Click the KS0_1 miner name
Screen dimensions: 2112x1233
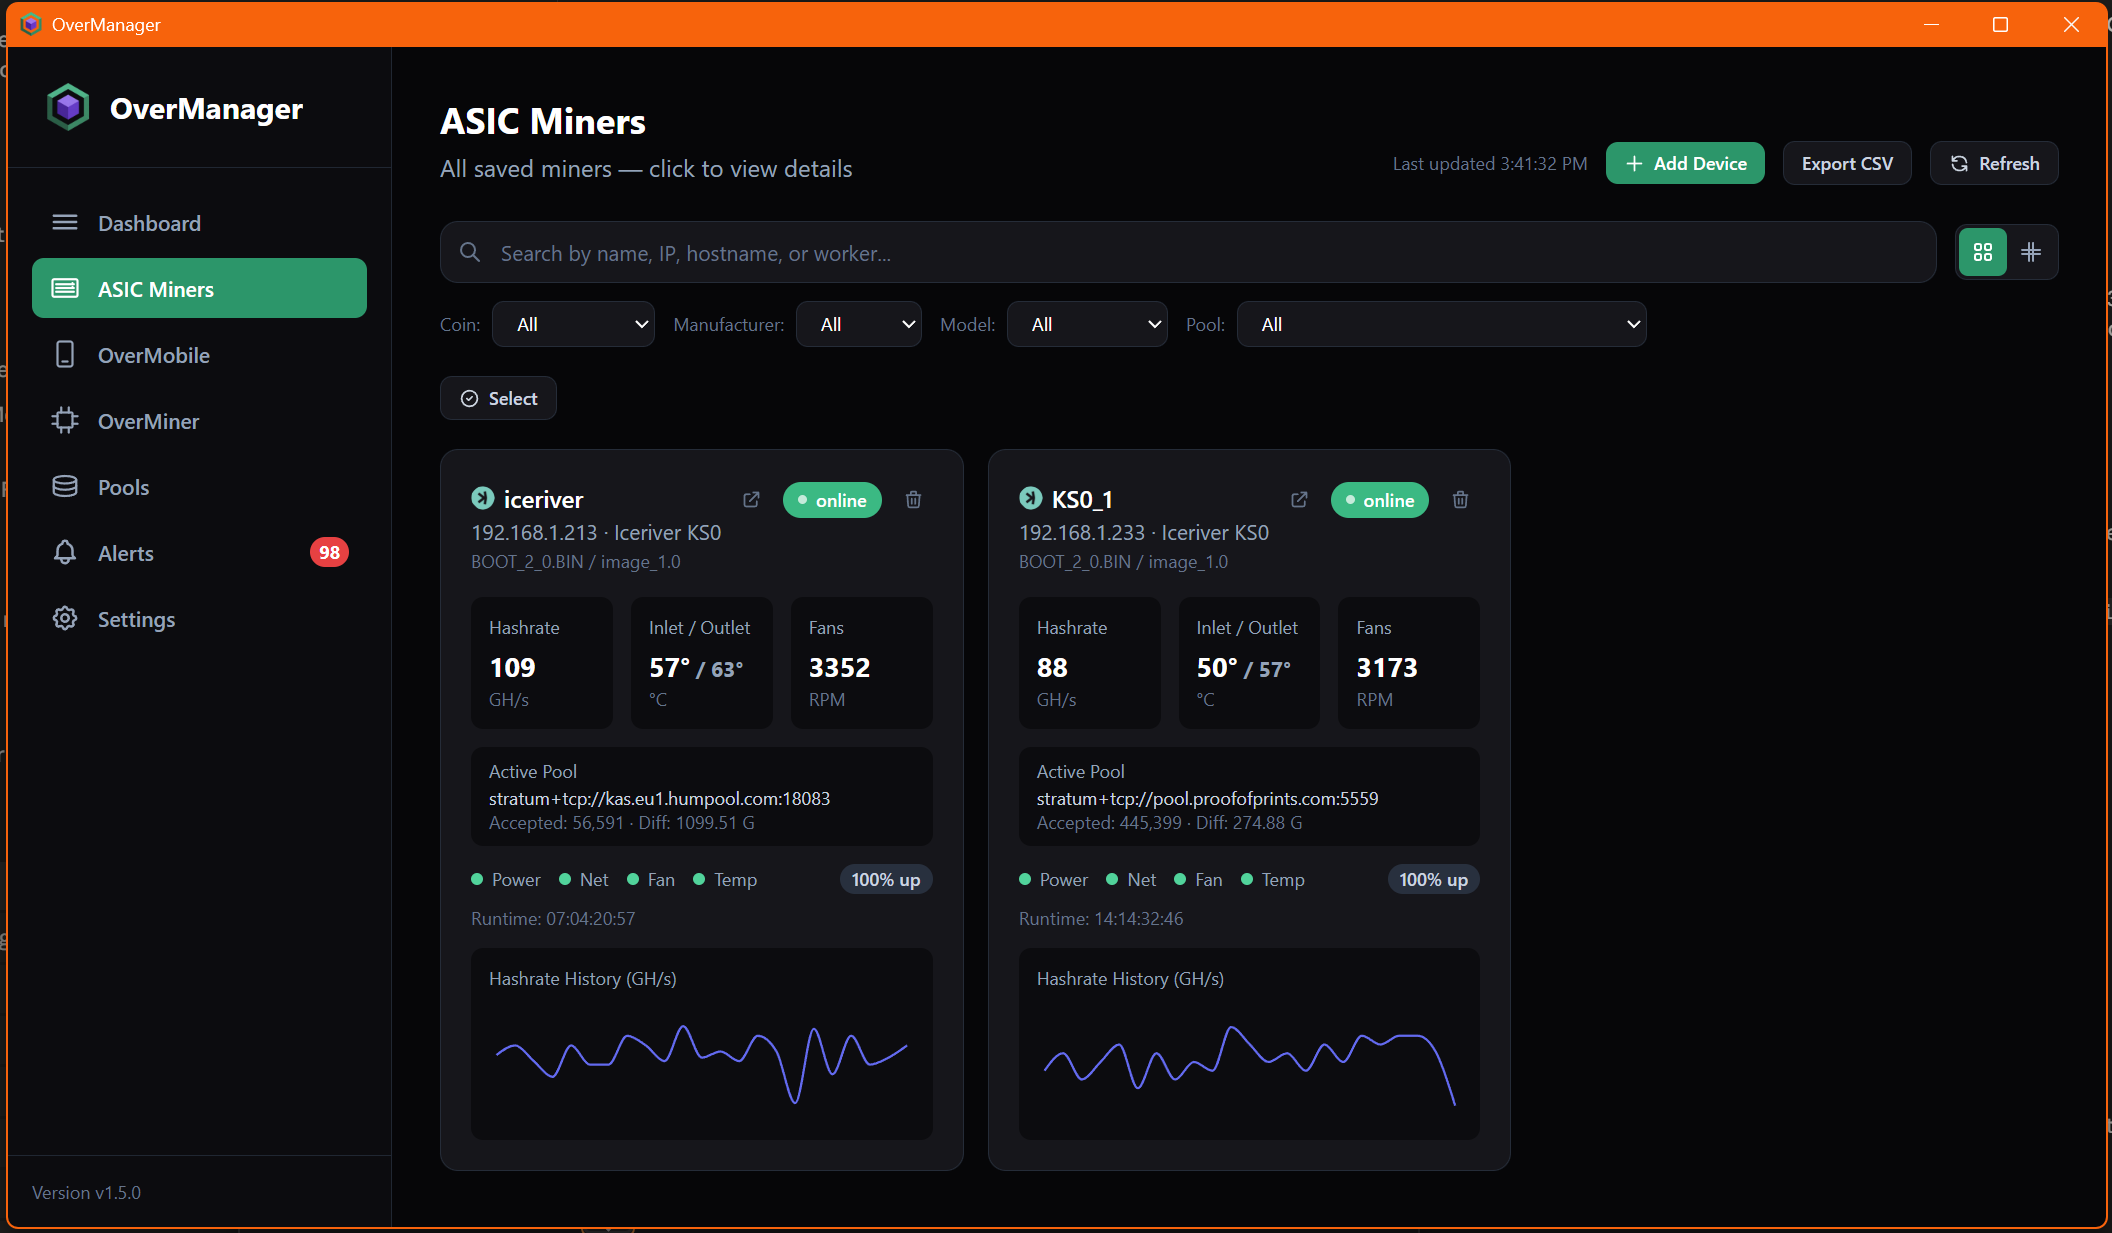pyautogui.click(x=1082, y=499)
